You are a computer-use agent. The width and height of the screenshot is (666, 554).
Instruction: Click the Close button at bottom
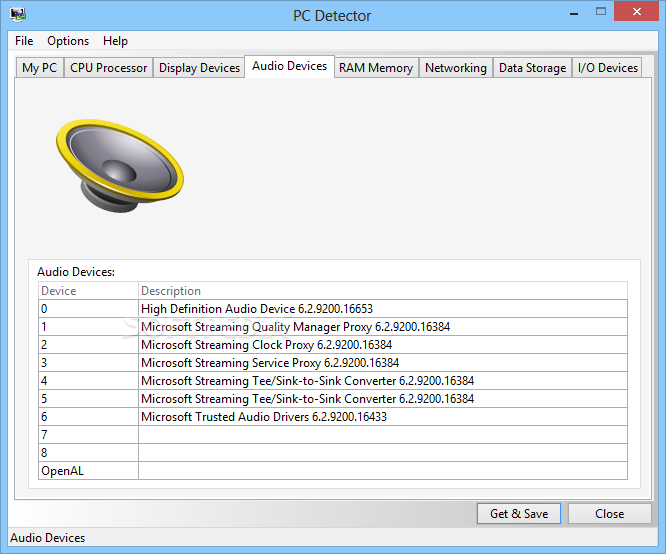[x=610, y=514]
